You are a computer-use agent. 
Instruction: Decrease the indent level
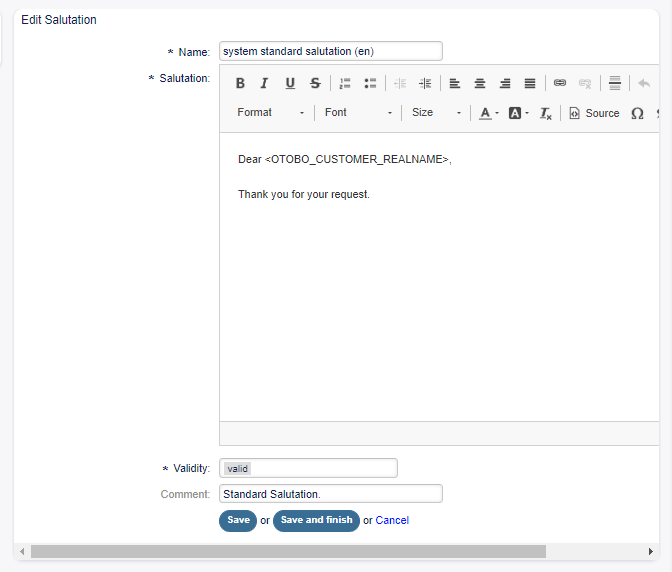(400, 83)
